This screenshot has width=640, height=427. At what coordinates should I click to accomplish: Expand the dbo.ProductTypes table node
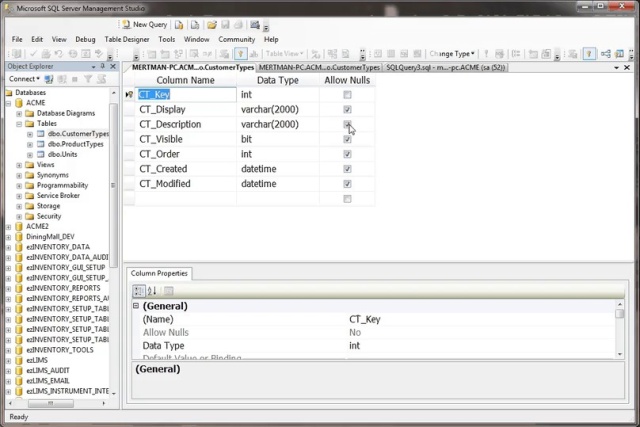30,145
